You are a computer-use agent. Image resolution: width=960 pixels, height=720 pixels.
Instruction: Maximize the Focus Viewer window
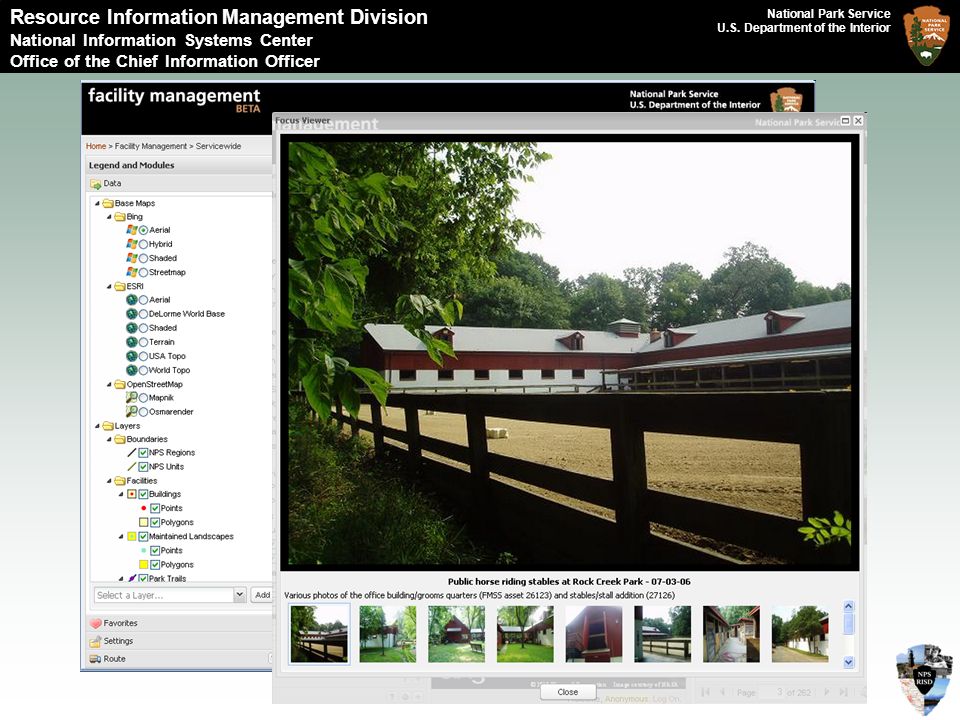coord(846,121)
